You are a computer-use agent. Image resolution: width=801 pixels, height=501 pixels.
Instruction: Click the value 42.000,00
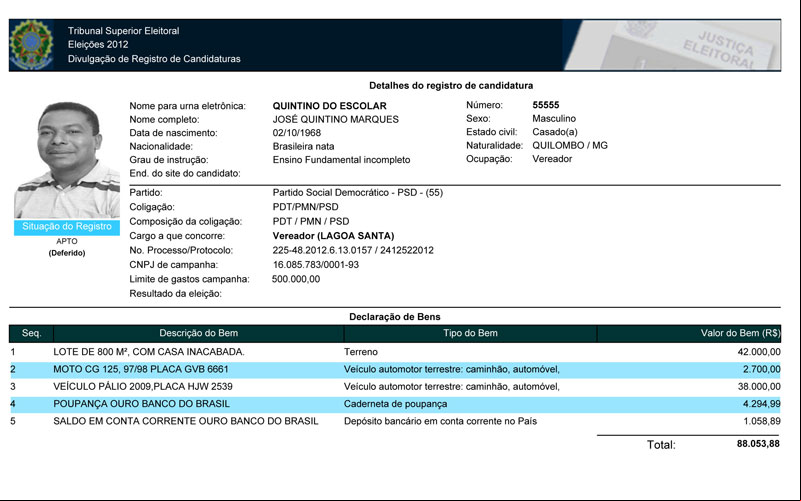coord(759,352)
